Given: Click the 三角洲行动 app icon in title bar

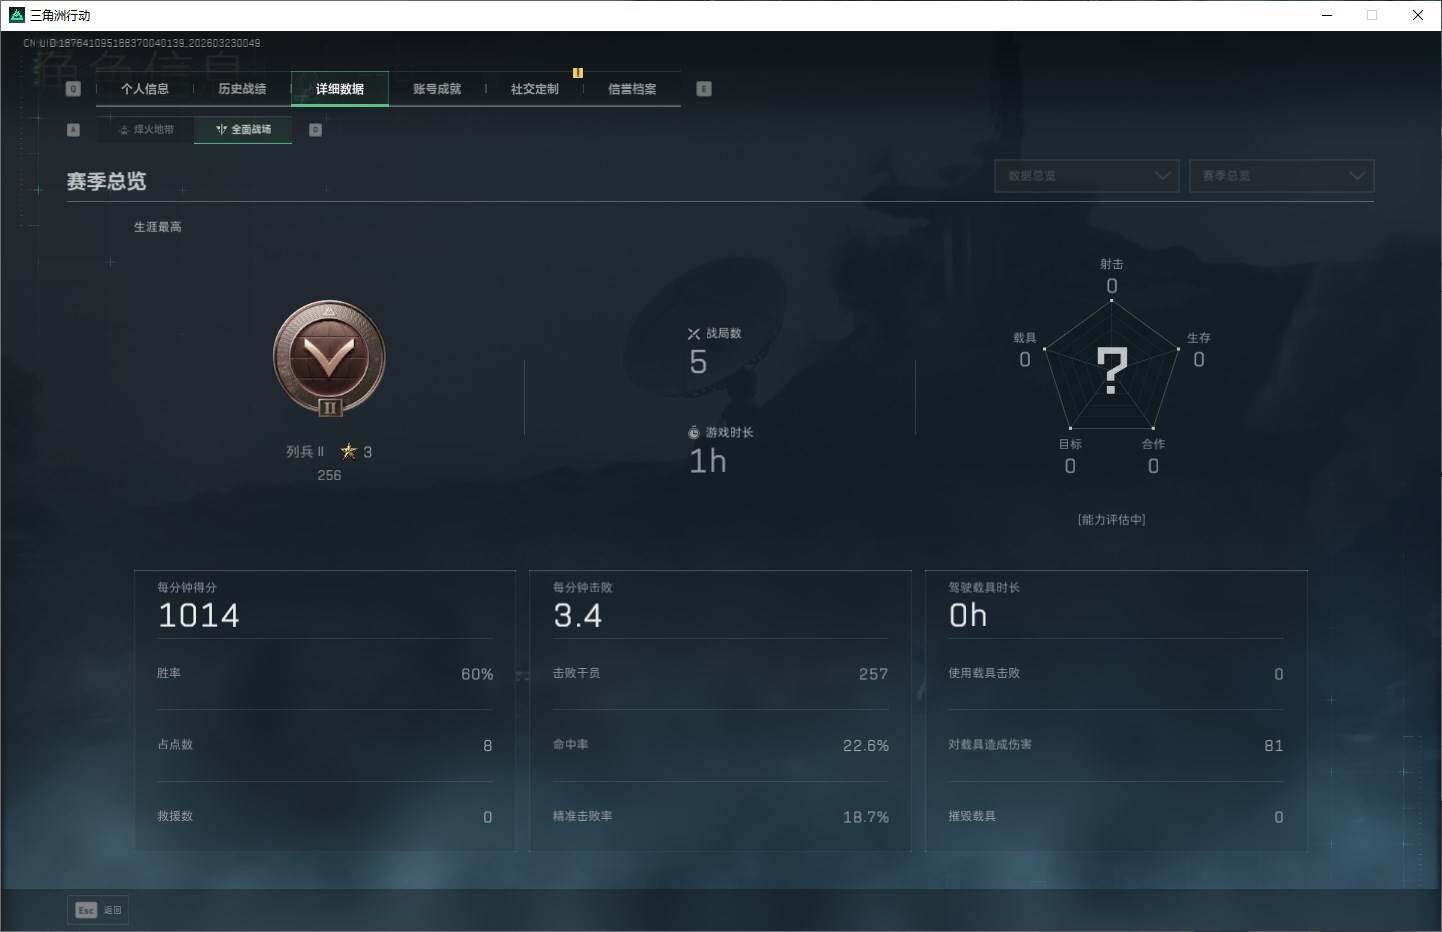Looking at the screenshot, I should [x=16, y=15].
